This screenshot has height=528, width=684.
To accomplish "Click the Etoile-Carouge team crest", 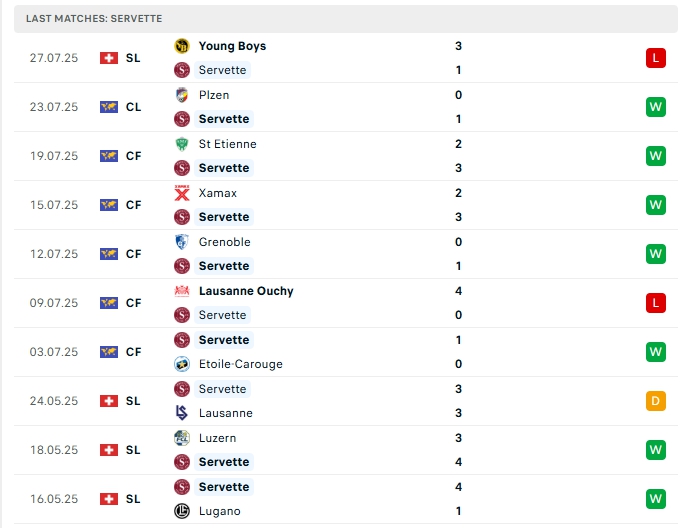I will (x=182, y=364).
